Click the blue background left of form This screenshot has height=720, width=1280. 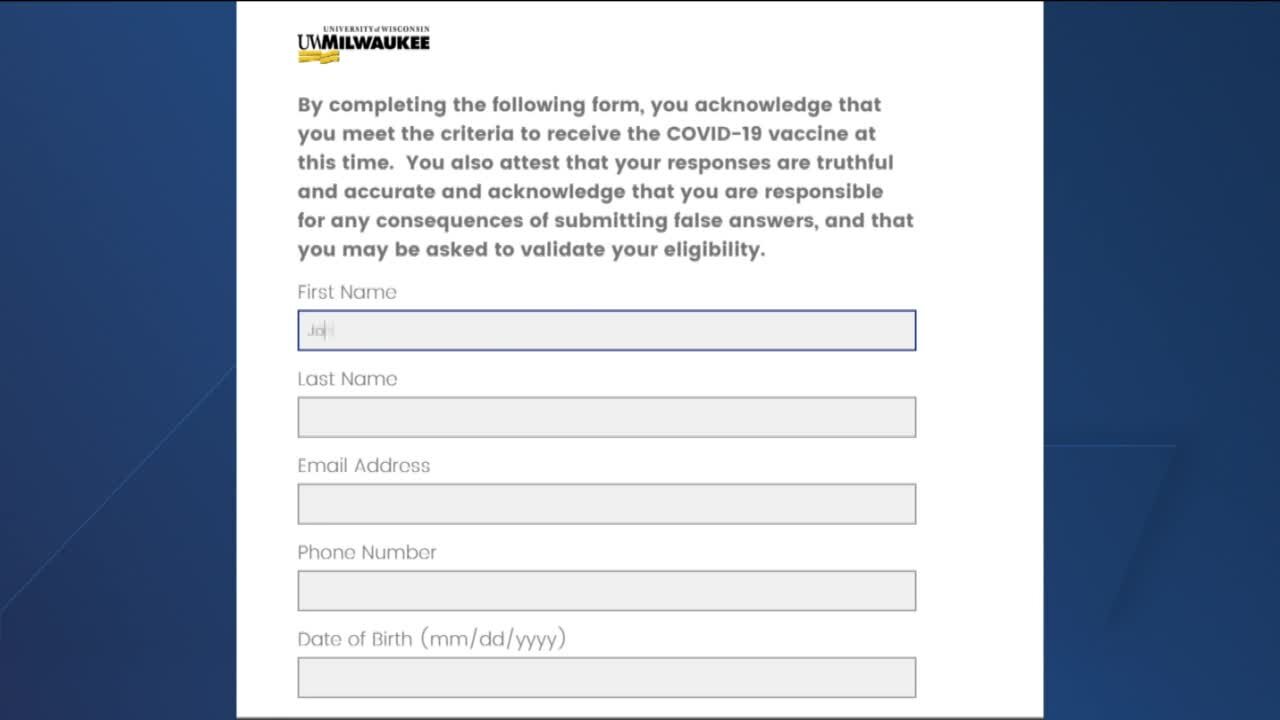(x=118, y=360)
